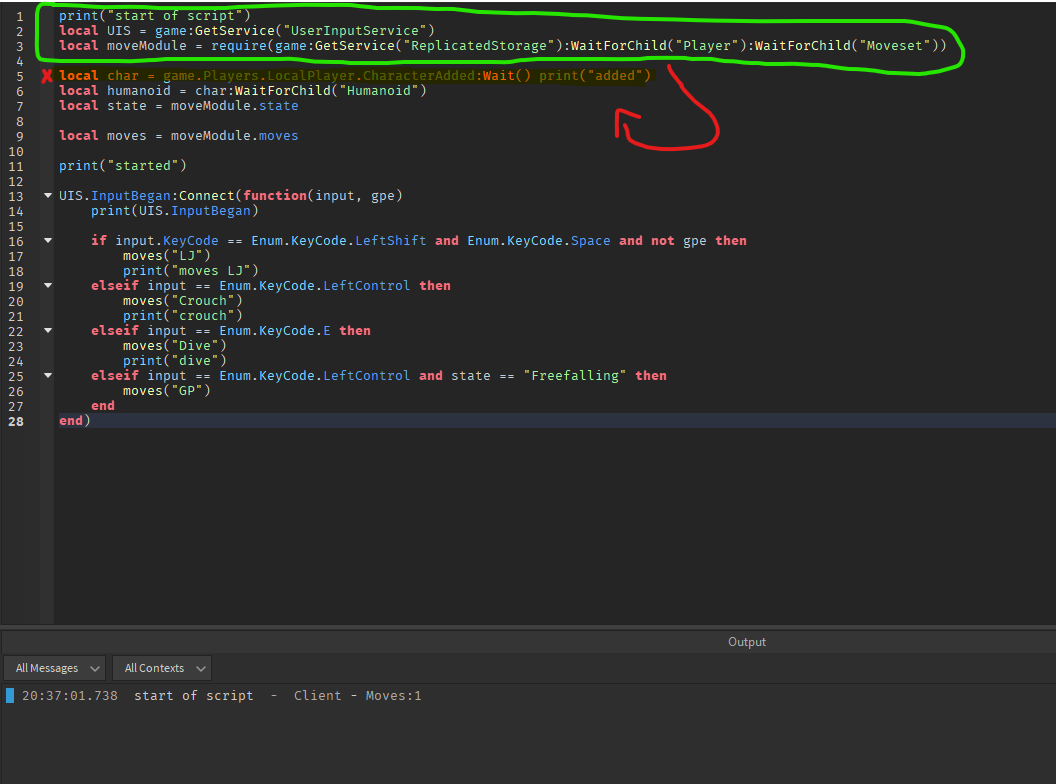Click the red error marker on line 5
1056x784 pixels.
46,76
